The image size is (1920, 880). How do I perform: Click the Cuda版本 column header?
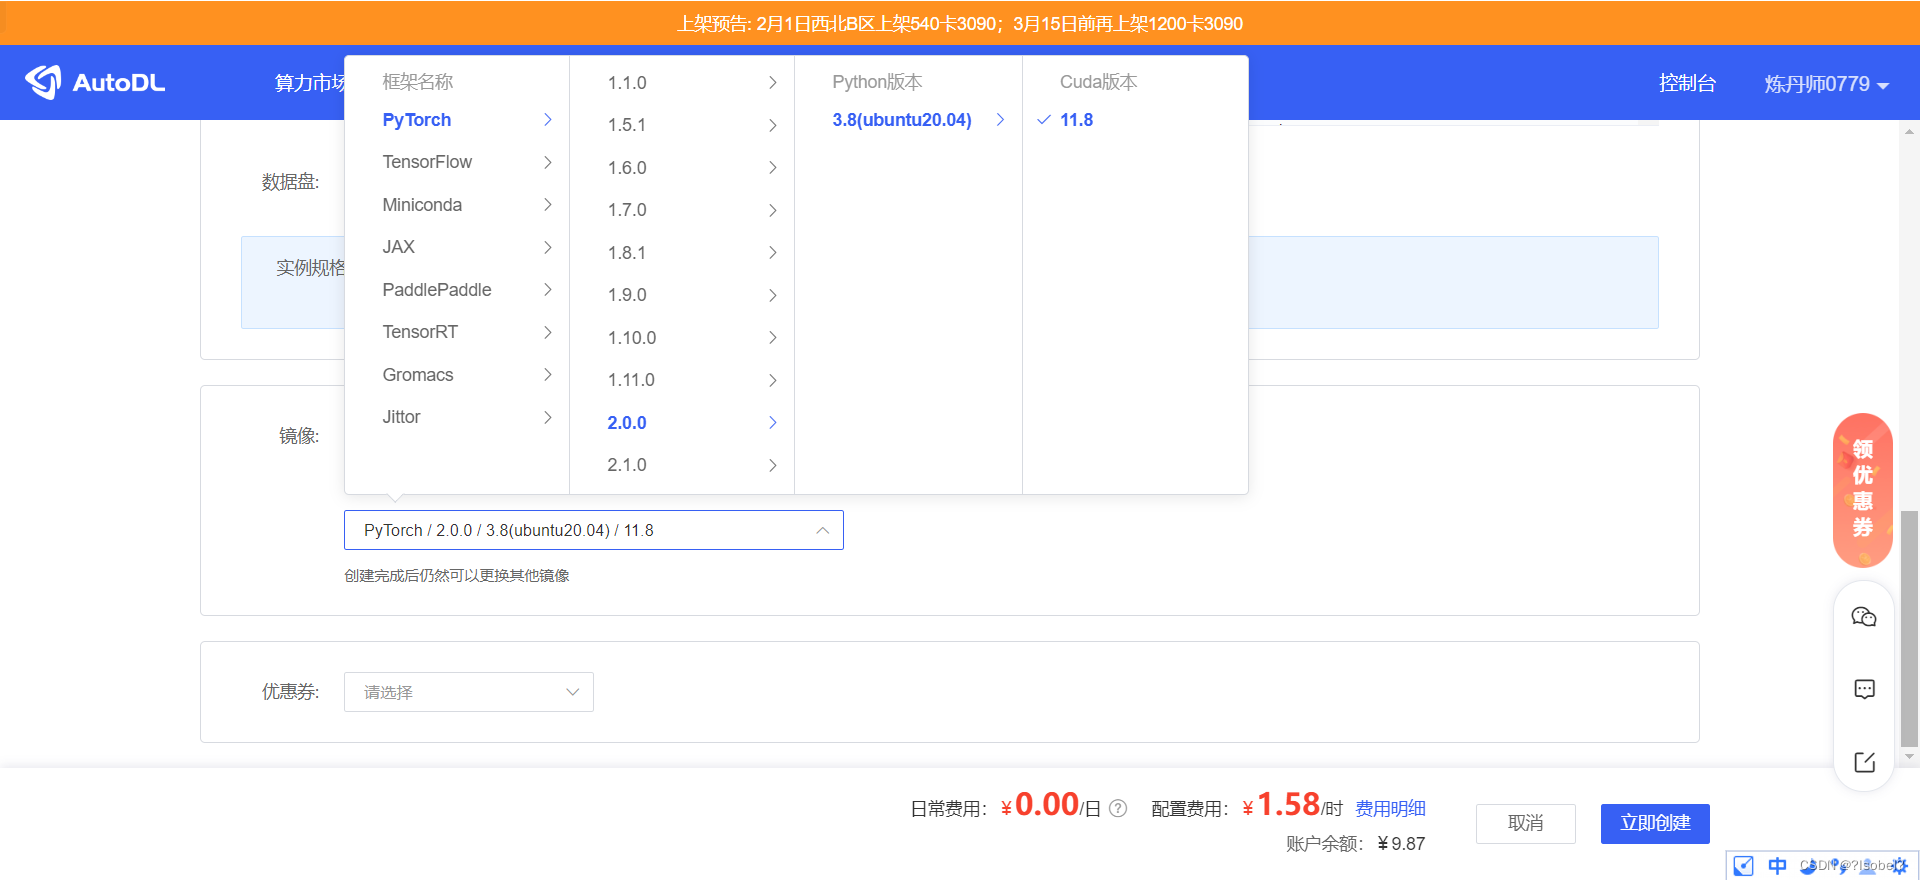tap(1098, 82)
